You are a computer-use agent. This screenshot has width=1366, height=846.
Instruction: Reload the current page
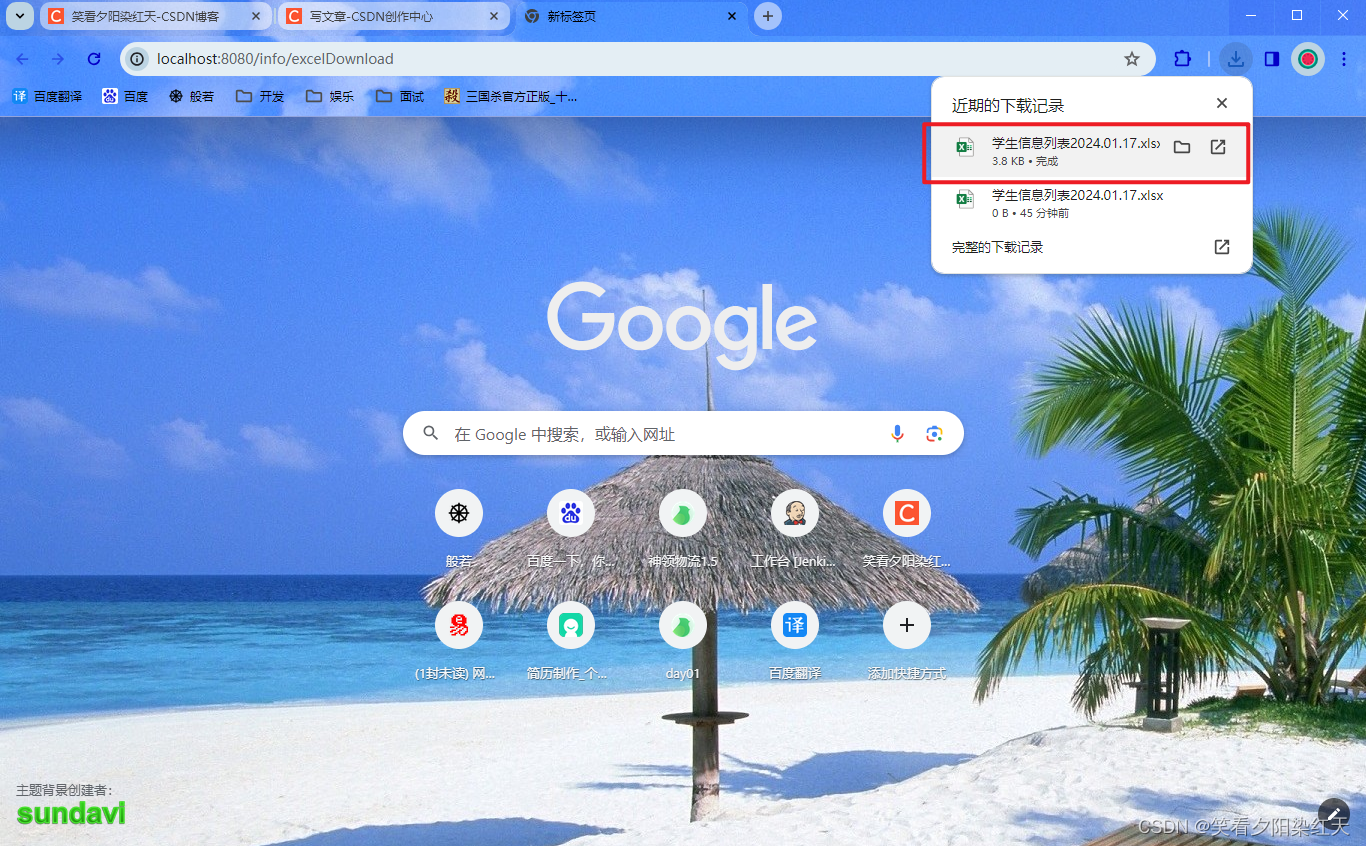tap(94, 59)
